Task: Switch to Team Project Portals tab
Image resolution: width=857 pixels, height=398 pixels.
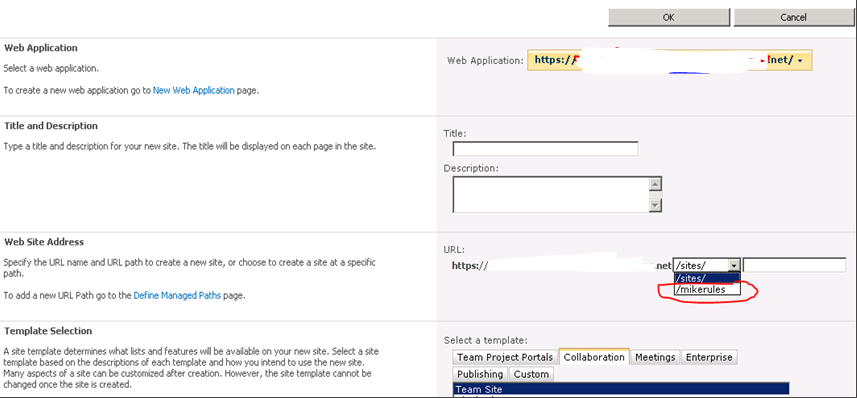Action: (505, 357)
